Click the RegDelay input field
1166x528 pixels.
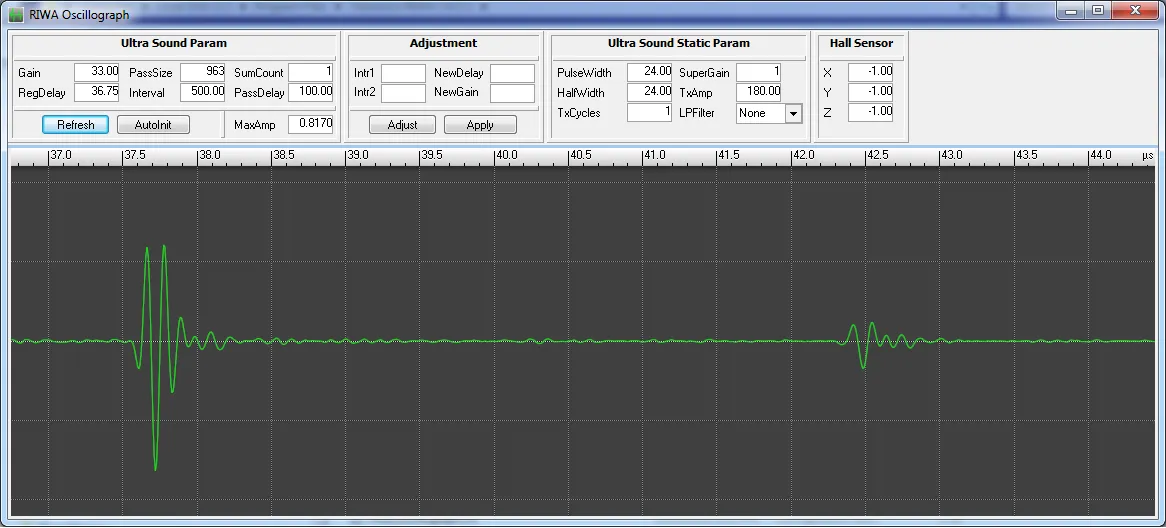point(97,92)
